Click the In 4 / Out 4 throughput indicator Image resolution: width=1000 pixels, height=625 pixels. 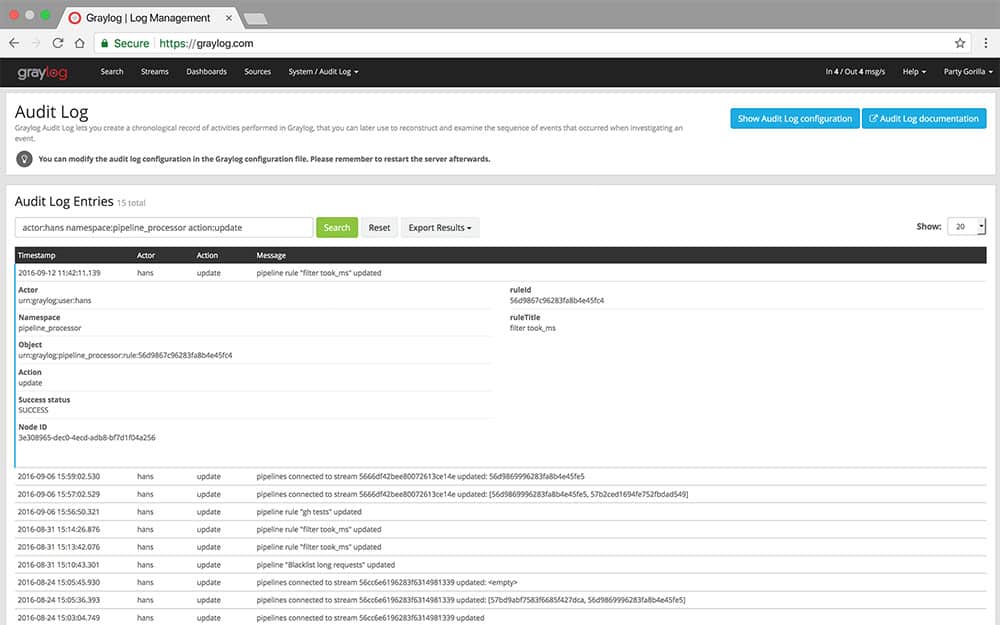[855, 71]
